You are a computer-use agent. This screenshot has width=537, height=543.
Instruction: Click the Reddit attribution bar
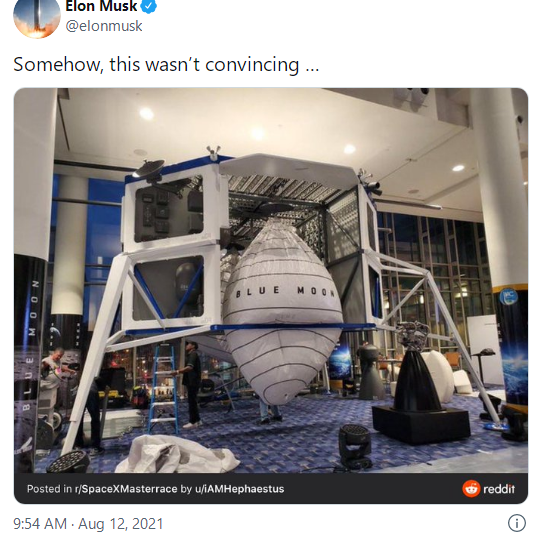click(271, 489)
